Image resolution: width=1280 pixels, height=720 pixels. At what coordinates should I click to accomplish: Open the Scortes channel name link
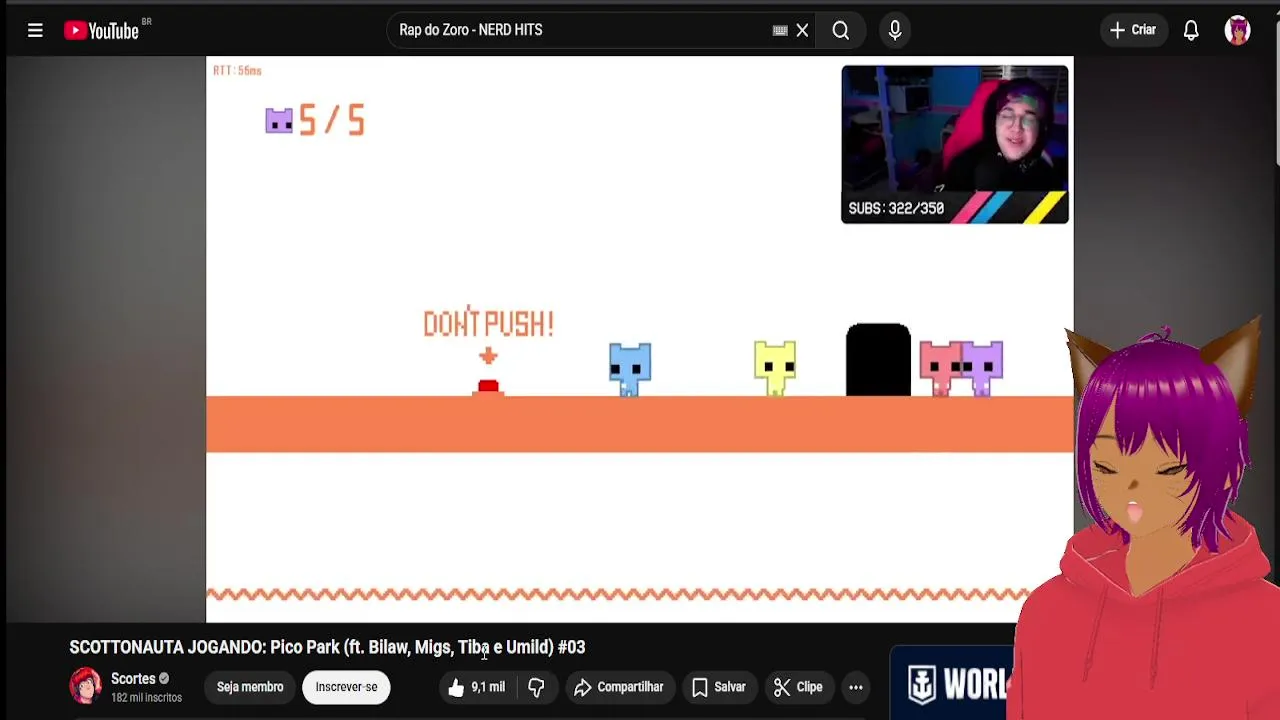133,679
